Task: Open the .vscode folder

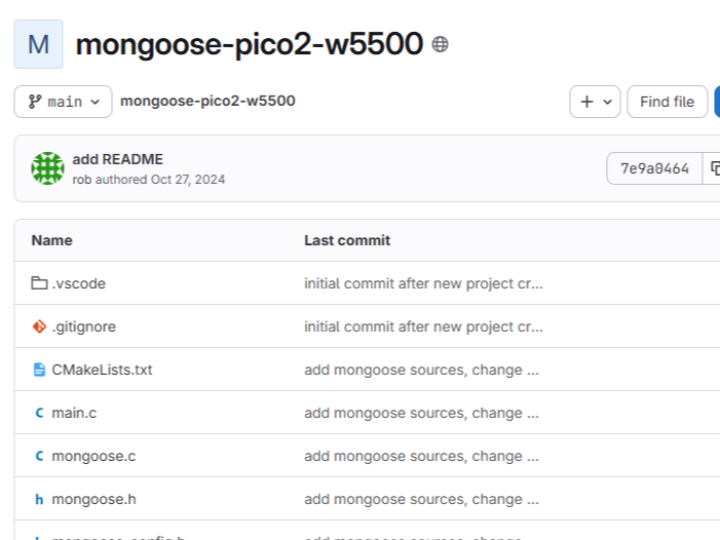Action: click(x=79, y=284)
